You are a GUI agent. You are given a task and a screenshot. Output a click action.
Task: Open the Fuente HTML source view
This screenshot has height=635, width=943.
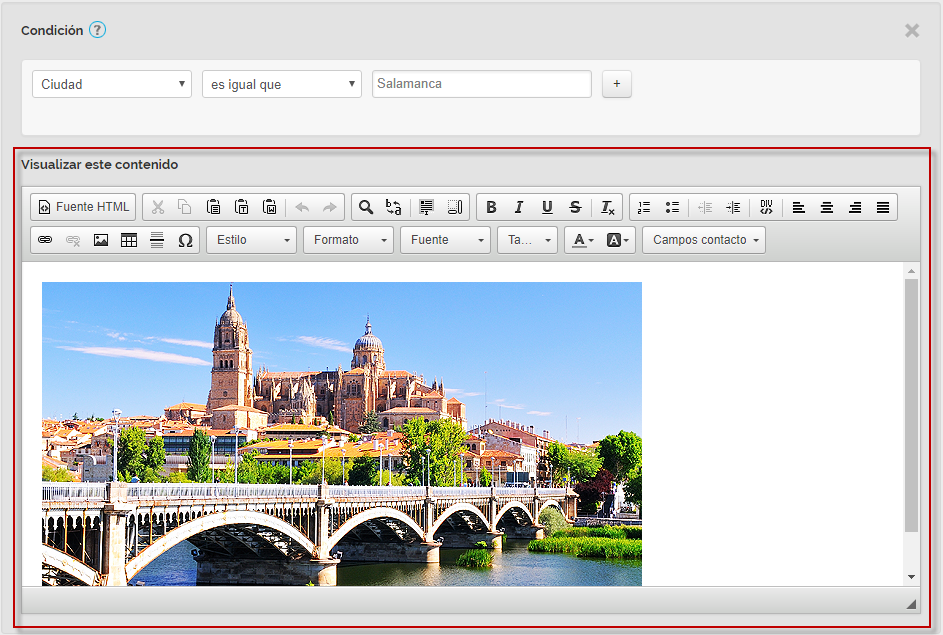(x=83, y=207)
